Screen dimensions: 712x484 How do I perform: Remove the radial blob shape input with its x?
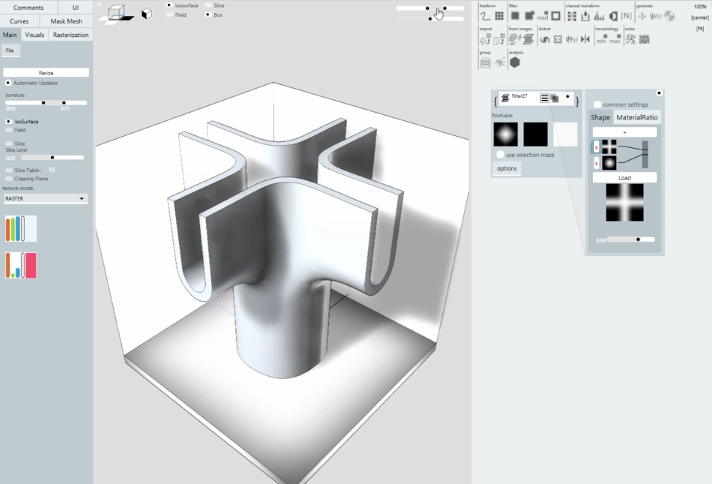[x=596, y=163]
